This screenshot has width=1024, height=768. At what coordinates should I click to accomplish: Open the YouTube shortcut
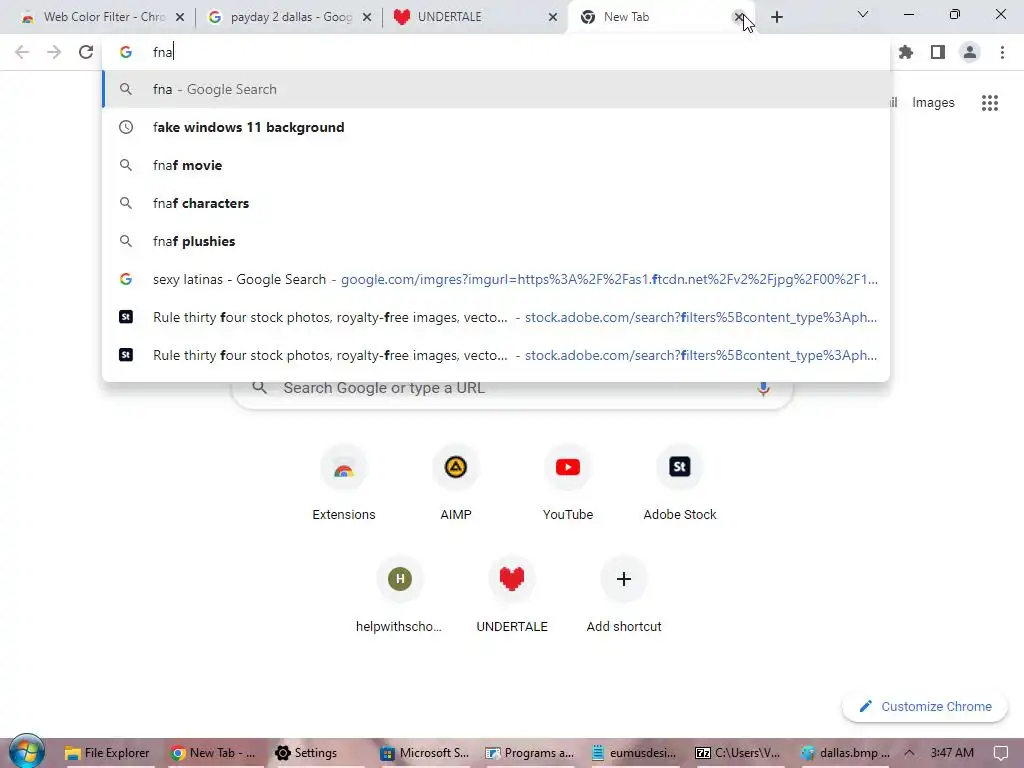[x=568, y=483]
